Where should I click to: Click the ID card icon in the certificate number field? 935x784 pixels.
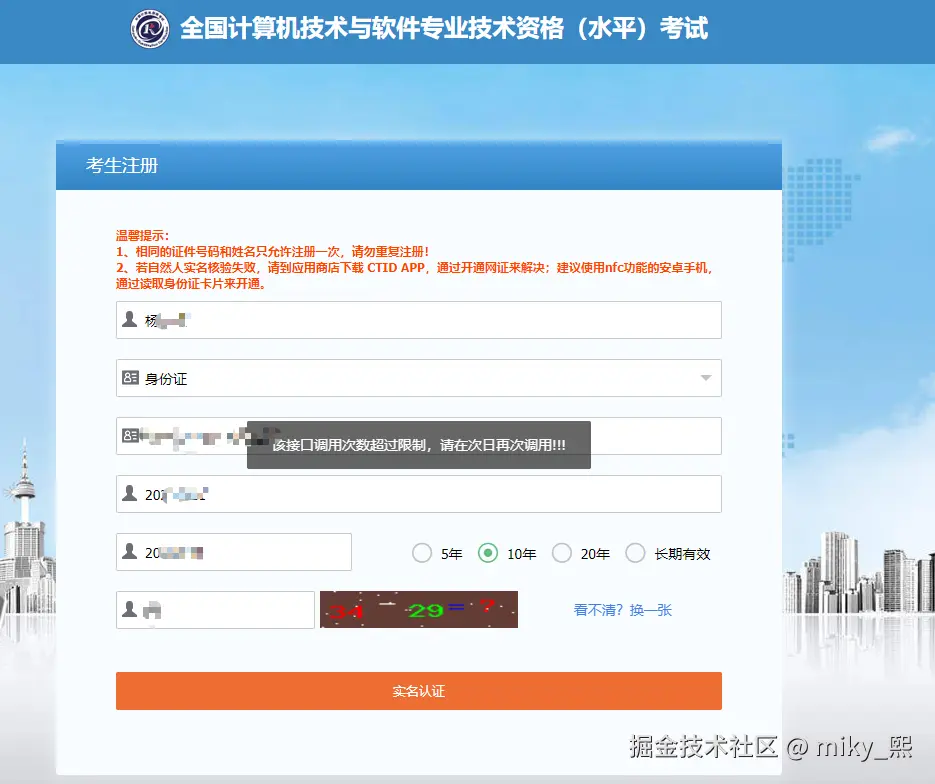click(x=129, y=435)
